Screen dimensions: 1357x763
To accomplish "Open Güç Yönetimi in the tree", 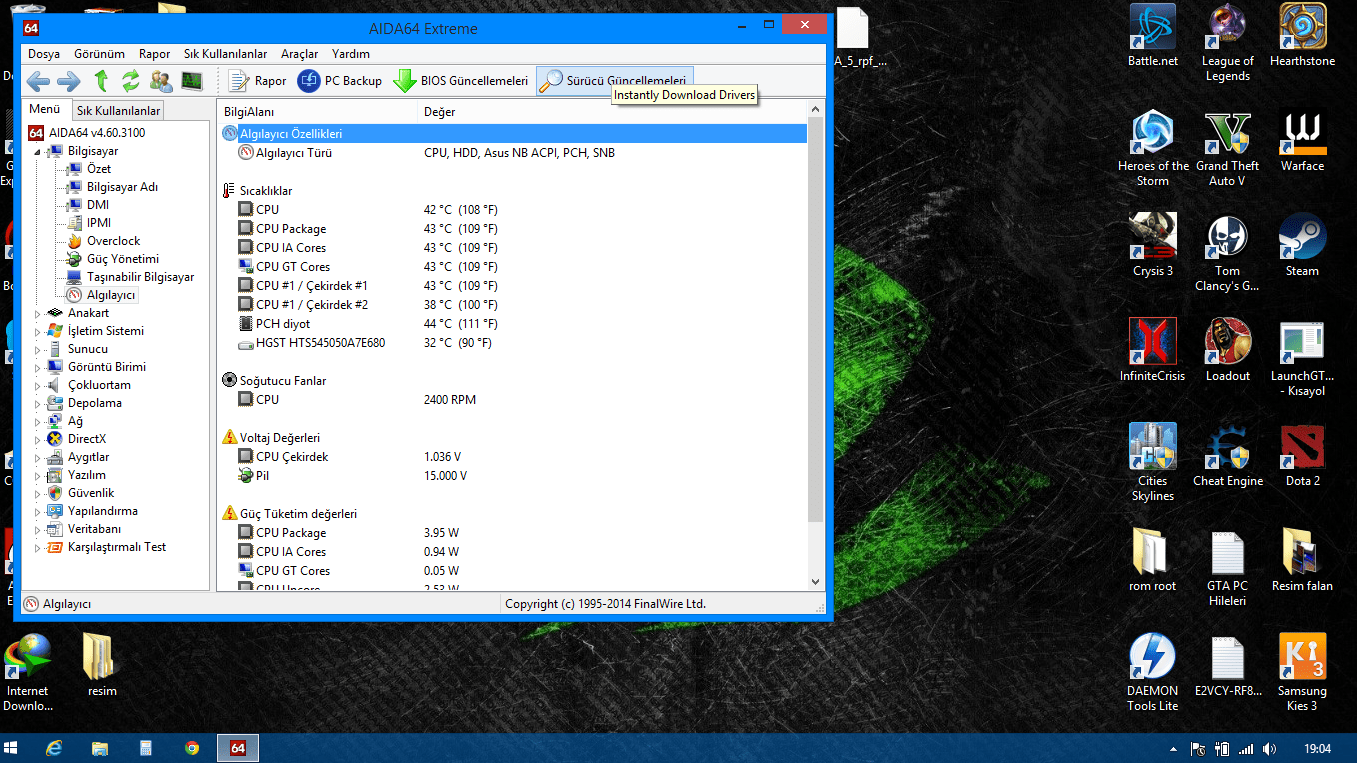I will pyautogui.click(x=122, y=259).
